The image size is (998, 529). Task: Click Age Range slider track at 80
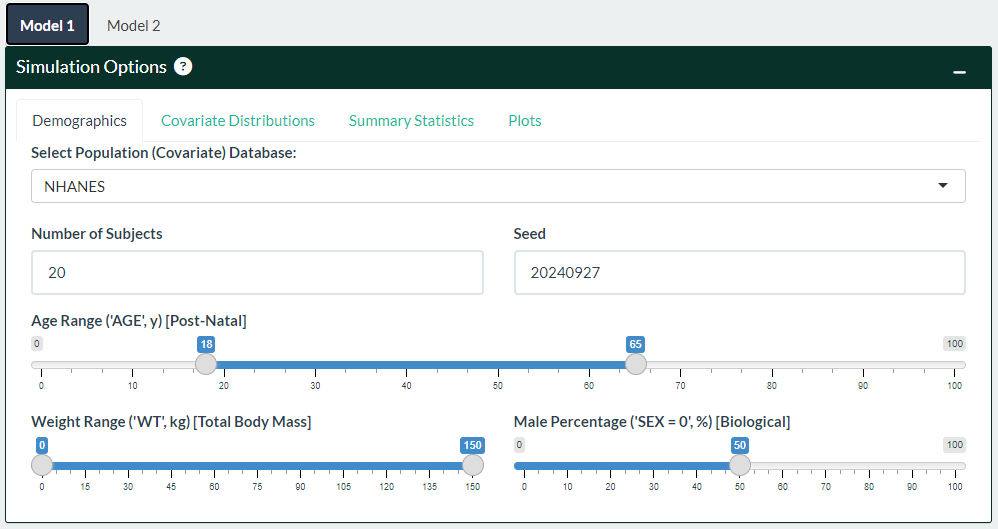(x=772, y=365)
